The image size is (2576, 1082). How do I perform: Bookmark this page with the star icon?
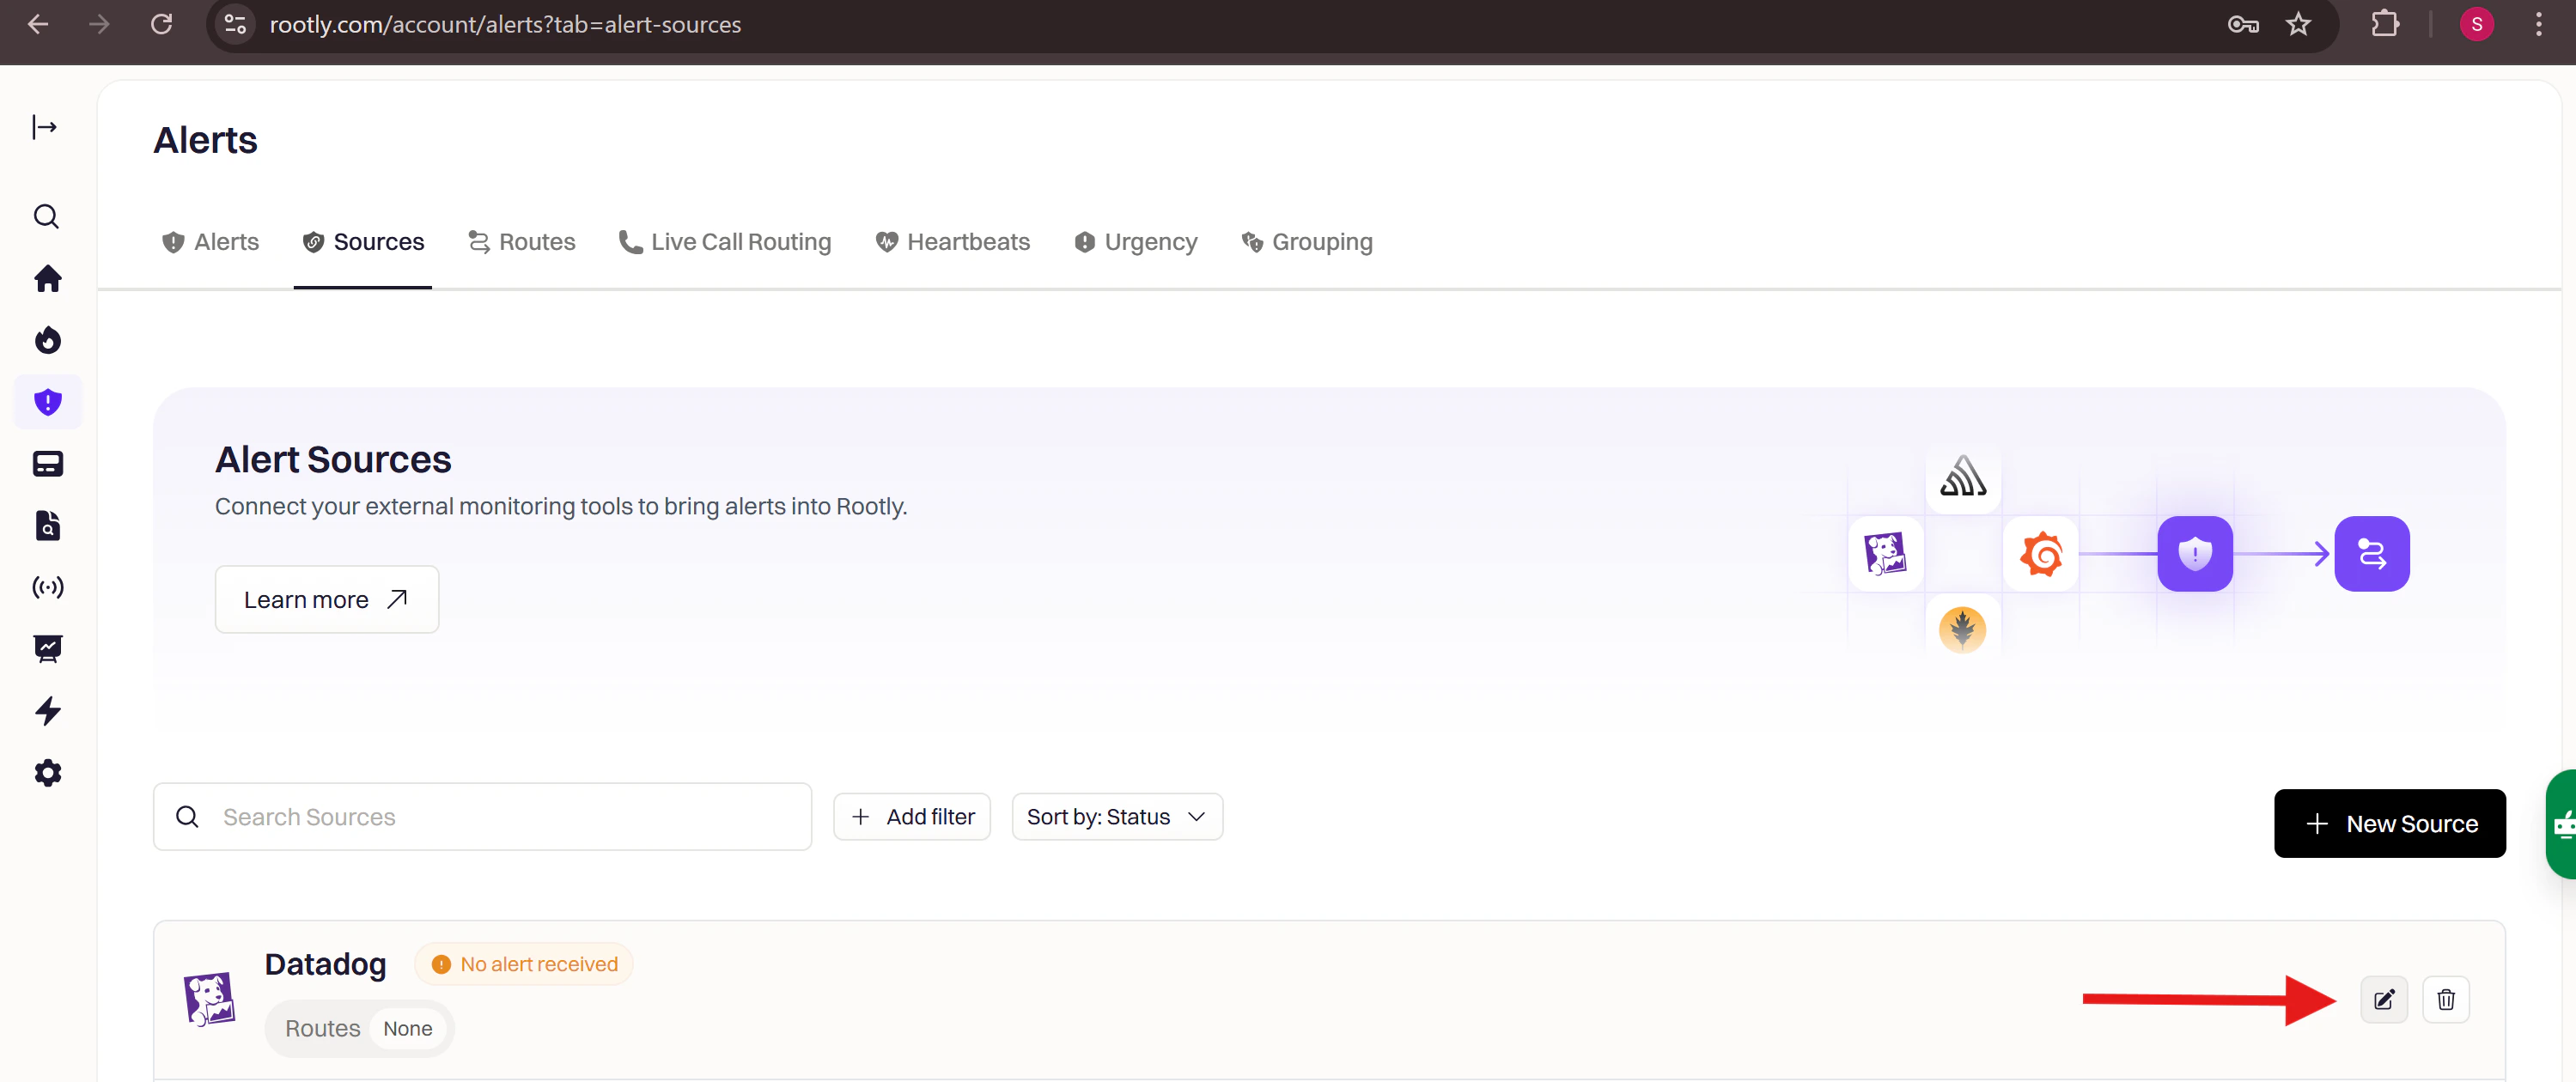(x=2298, y=24)
